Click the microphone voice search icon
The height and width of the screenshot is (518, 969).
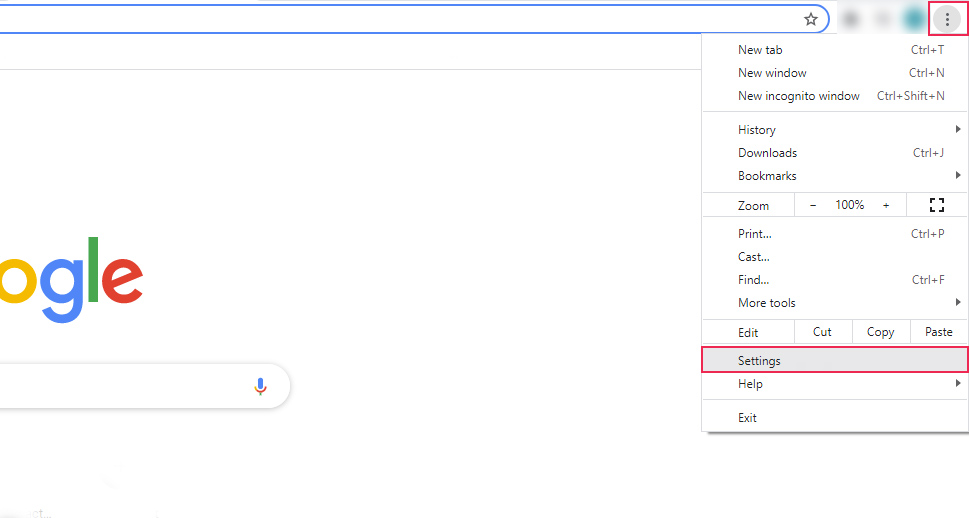pos(261,386)
